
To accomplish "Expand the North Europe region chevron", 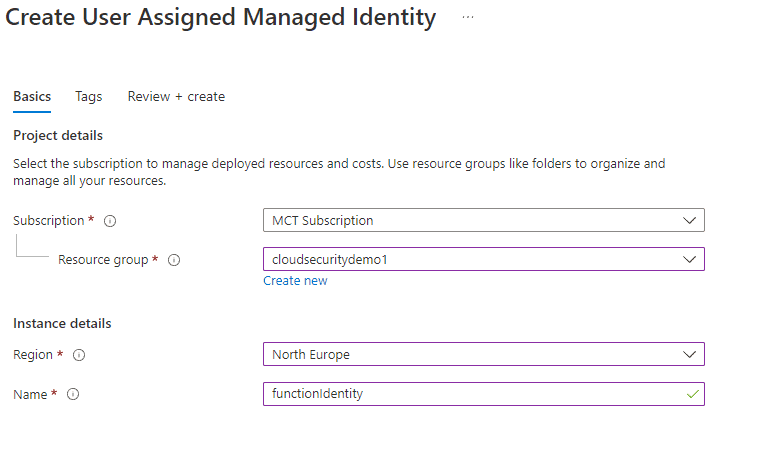I will click(689, 354).
